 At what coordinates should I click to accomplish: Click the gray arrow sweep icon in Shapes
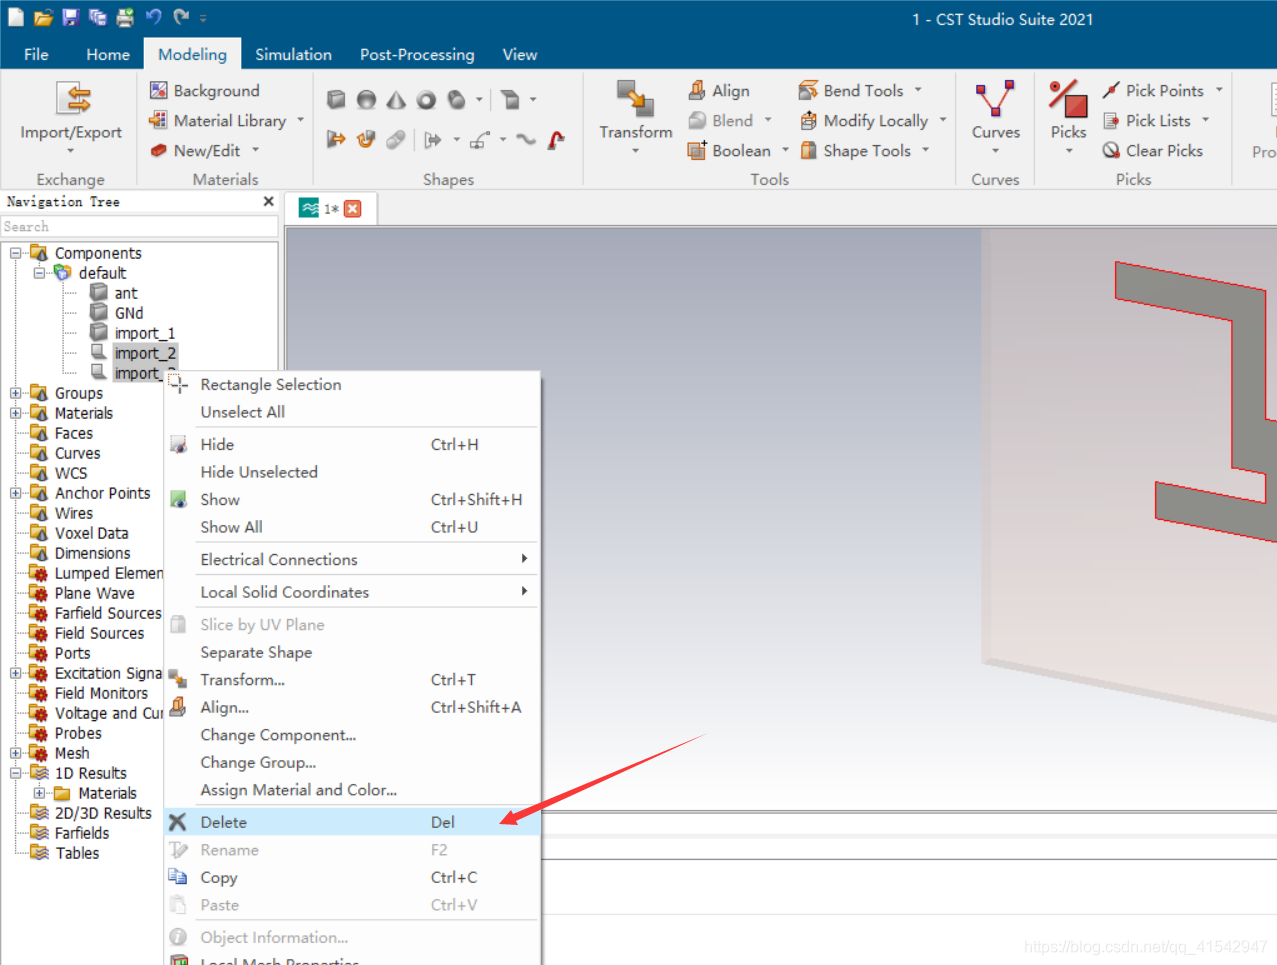[x=432, y=139]
